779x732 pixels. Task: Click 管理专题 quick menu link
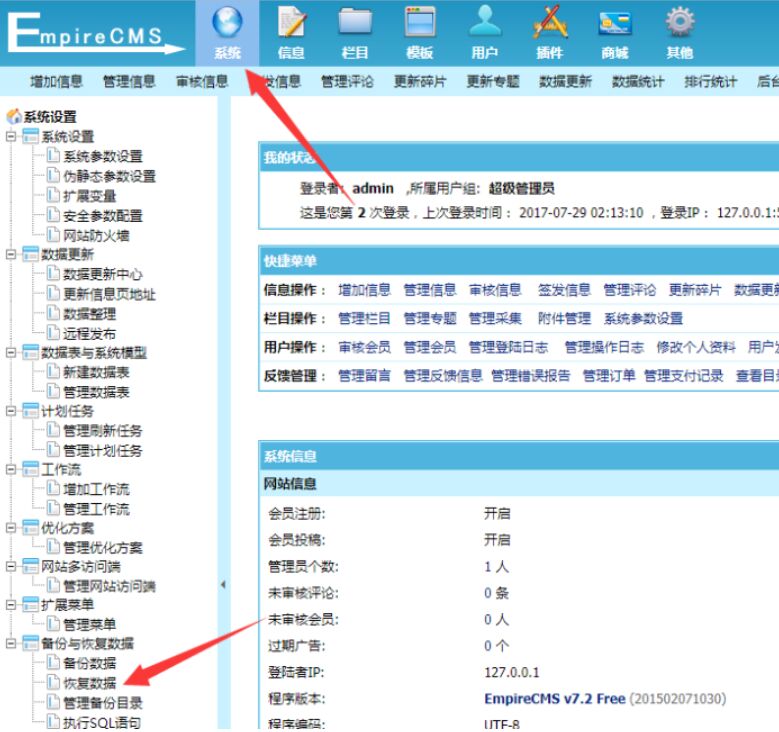tap(430, 318)
